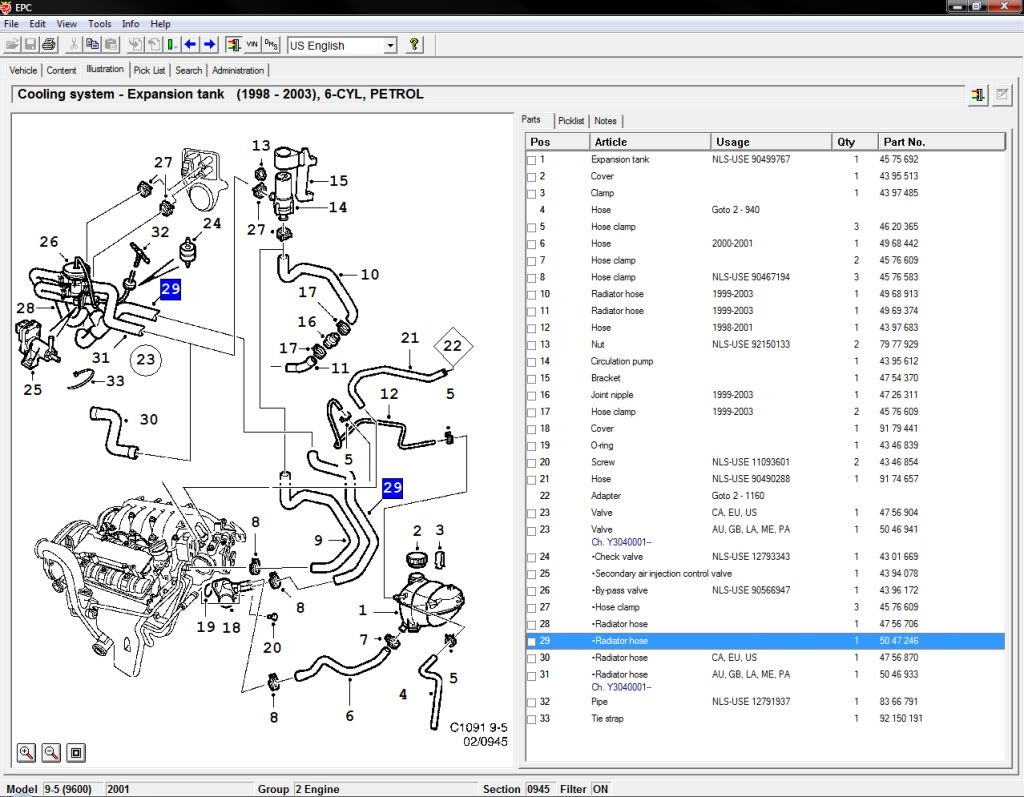The image size is (1024, 797).
Task: Open the Notes tab in the parts panel
Action: [605, 121]
